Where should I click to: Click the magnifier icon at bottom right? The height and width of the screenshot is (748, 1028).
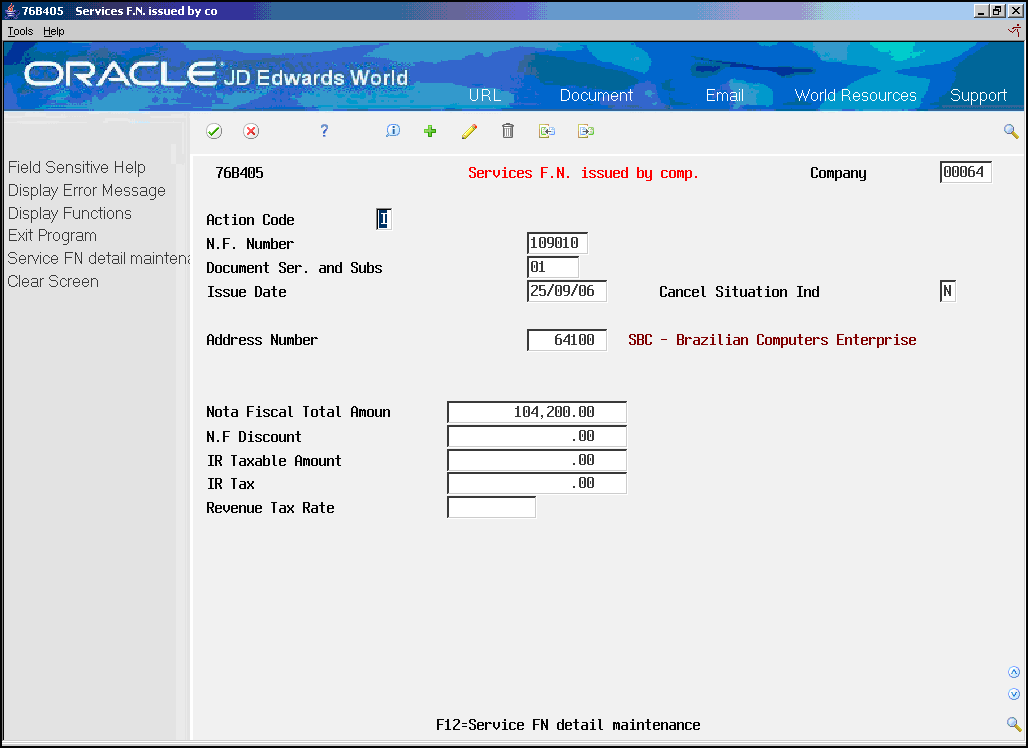coord(1014,724)
